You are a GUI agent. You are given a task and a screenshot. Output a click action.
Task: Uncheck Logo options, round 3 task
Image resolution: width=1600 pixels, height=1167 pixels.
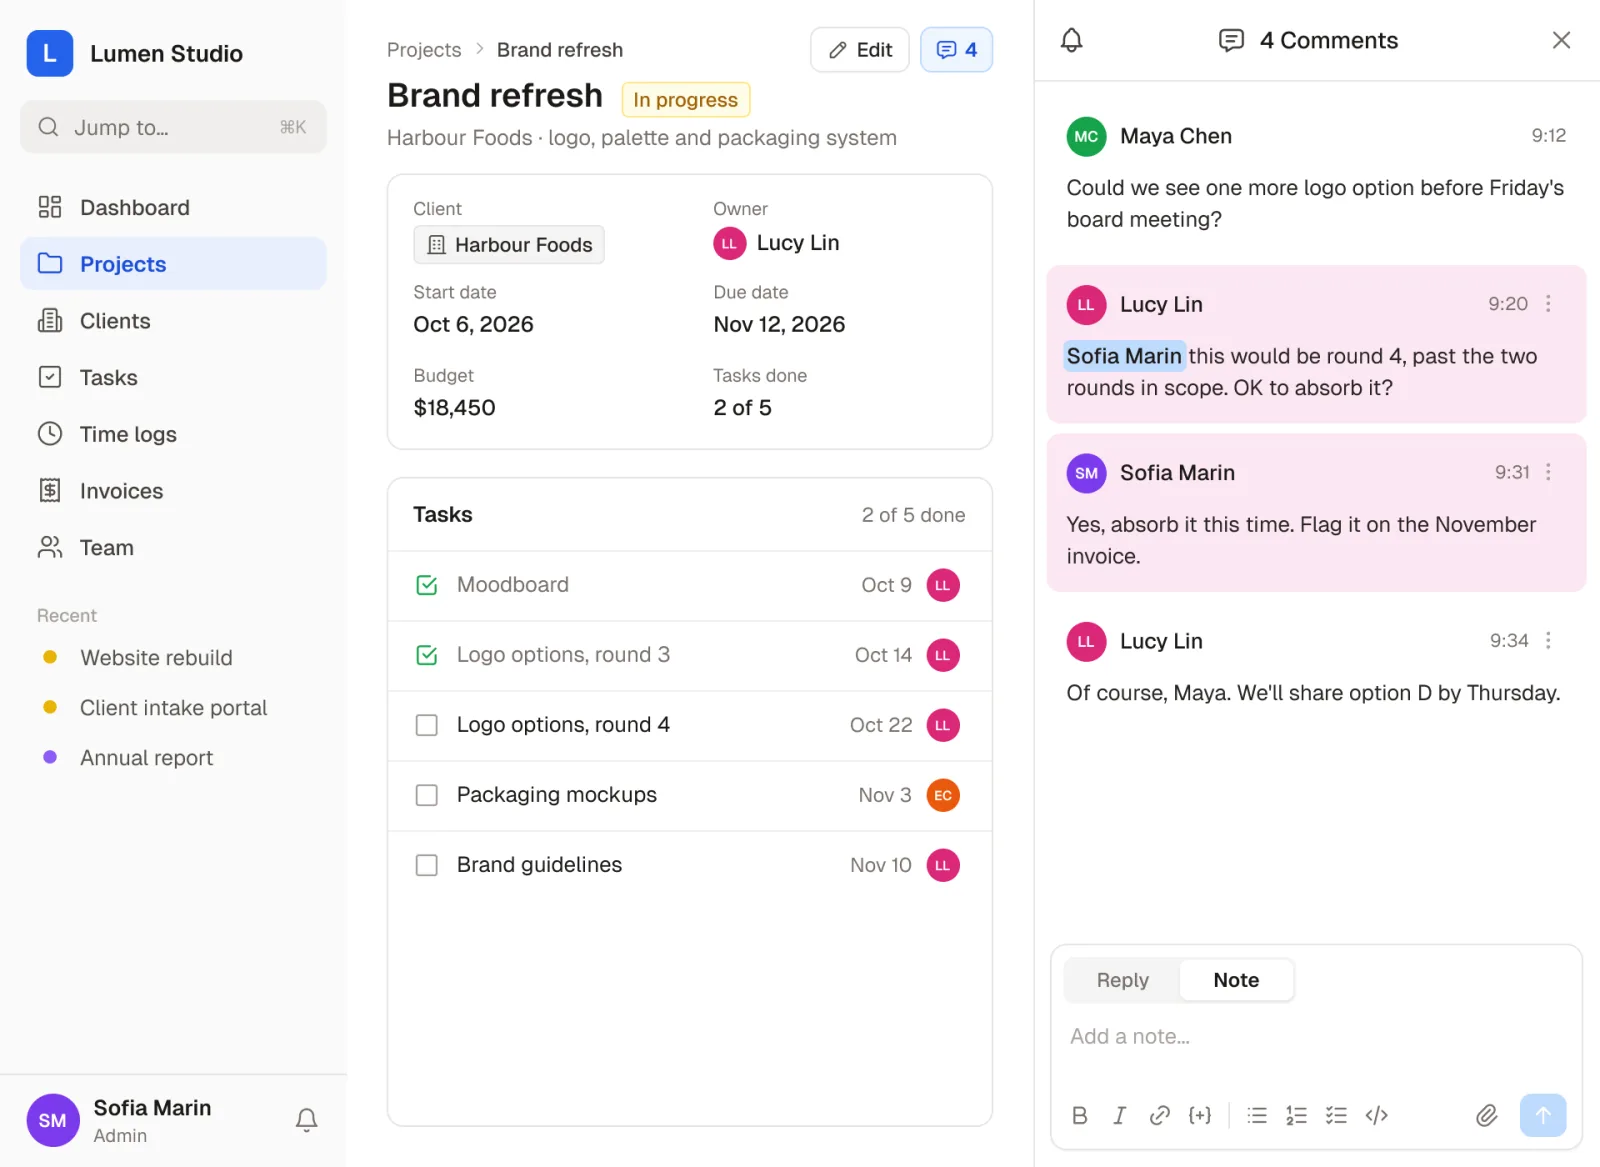(x=427, y=655)
